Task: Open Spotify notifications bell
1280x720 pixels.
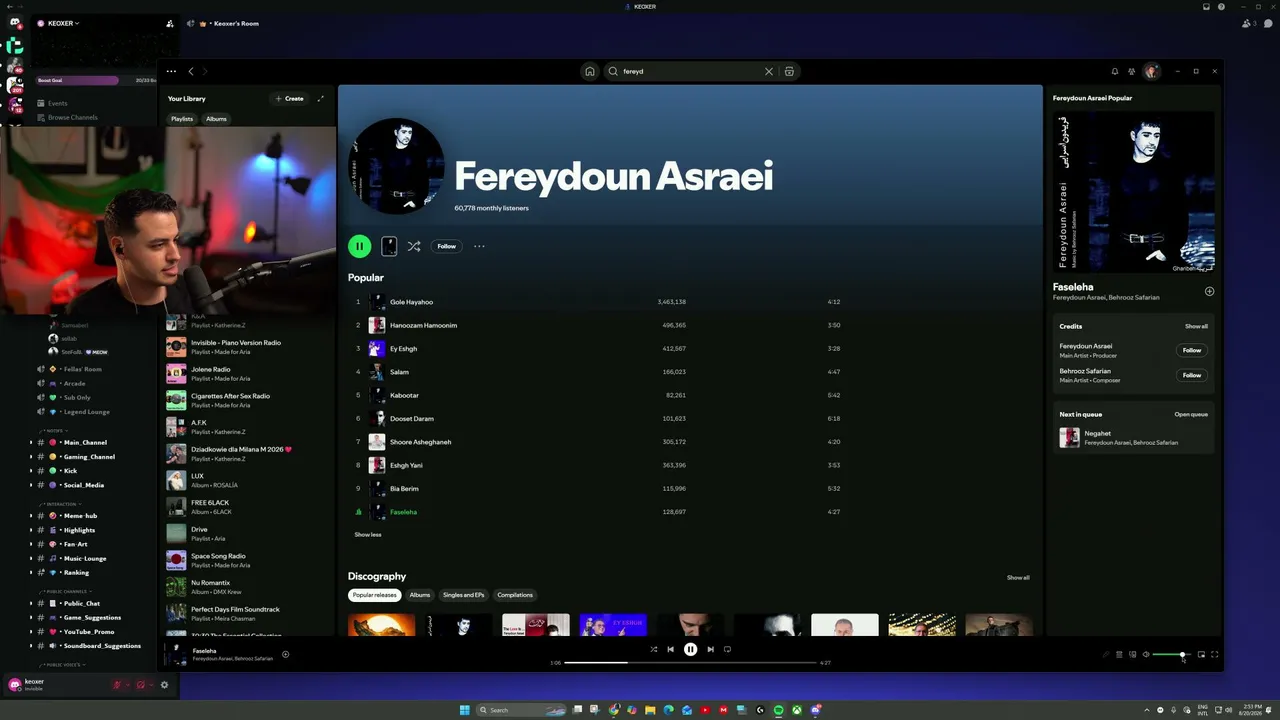Action: [1115, 71]
